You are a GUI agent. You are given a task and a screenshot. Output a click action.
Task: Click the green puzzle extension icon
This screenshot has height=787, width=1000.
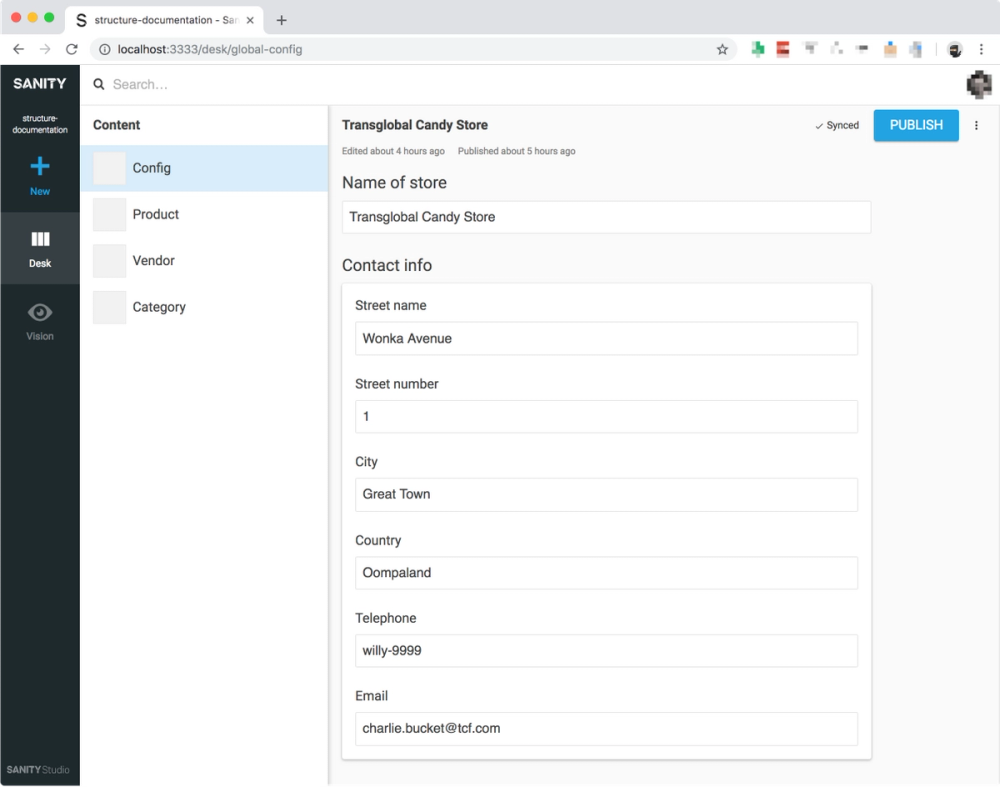[758, 49]
